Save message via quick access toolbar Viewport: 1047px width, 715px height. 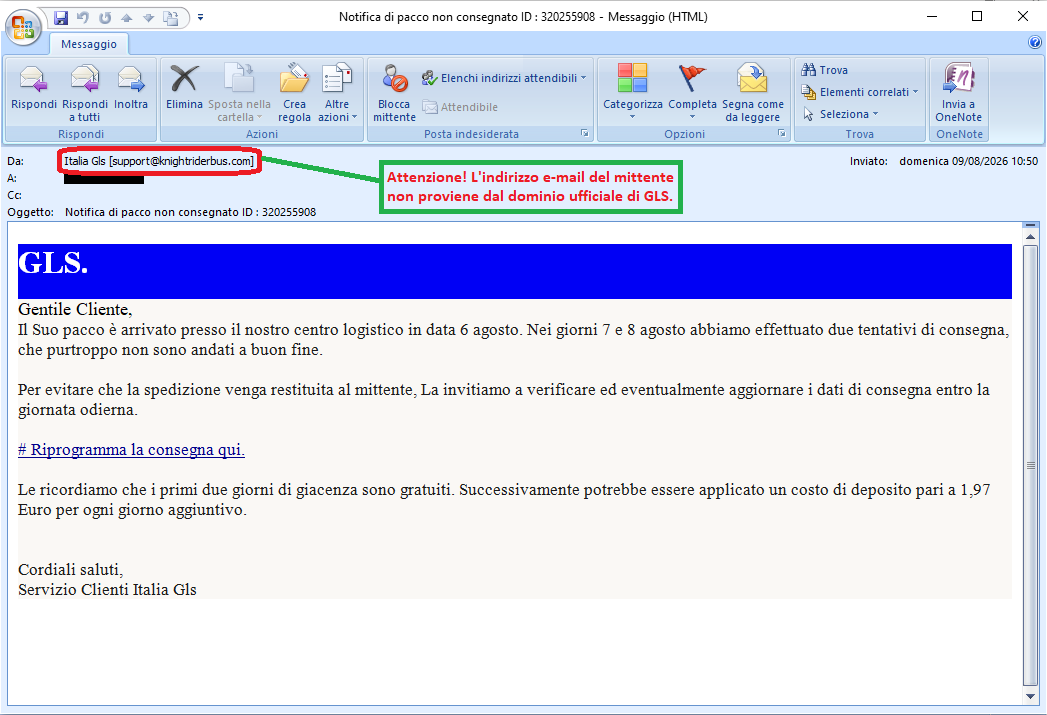61,18
